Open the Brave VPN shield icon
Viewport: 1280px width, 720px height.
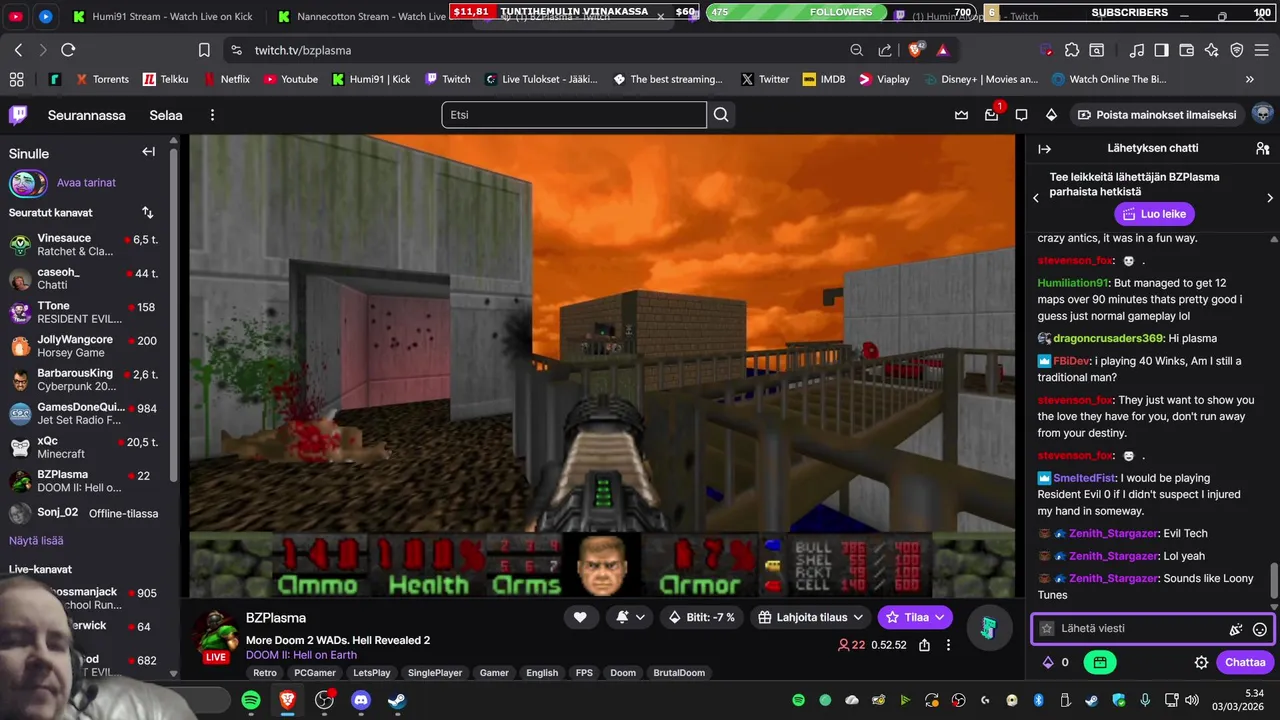(1237, 50)
